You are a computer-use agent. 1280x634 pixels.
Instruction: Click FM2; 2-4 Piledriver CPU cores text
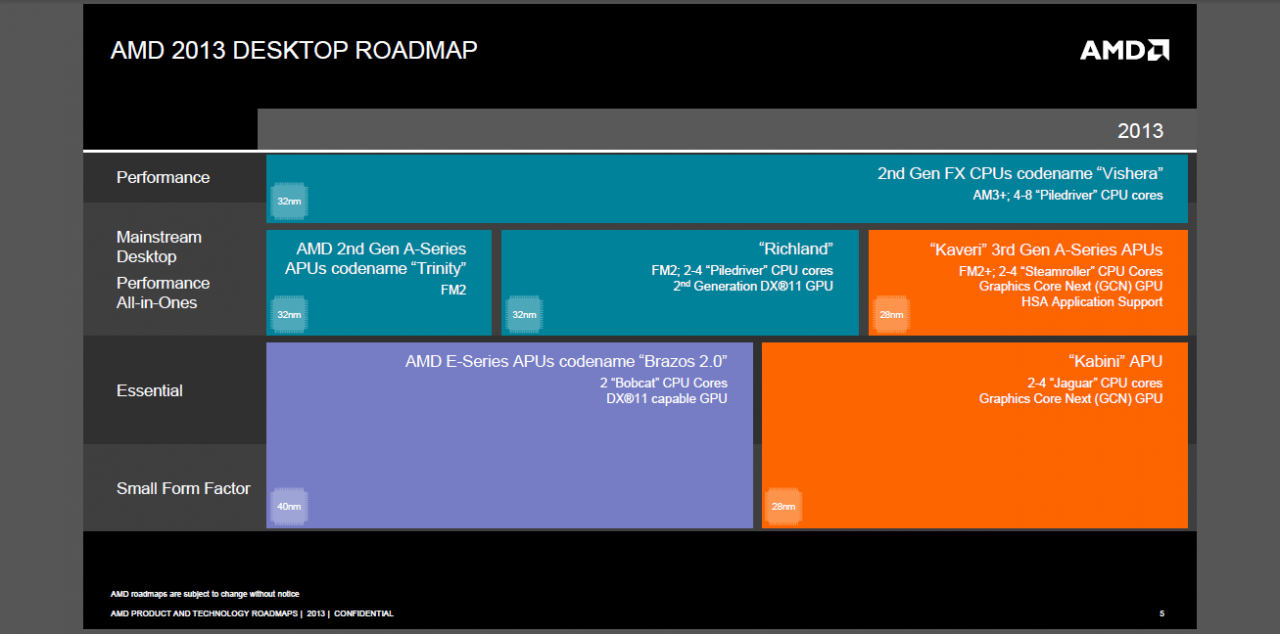coord(742,271)
